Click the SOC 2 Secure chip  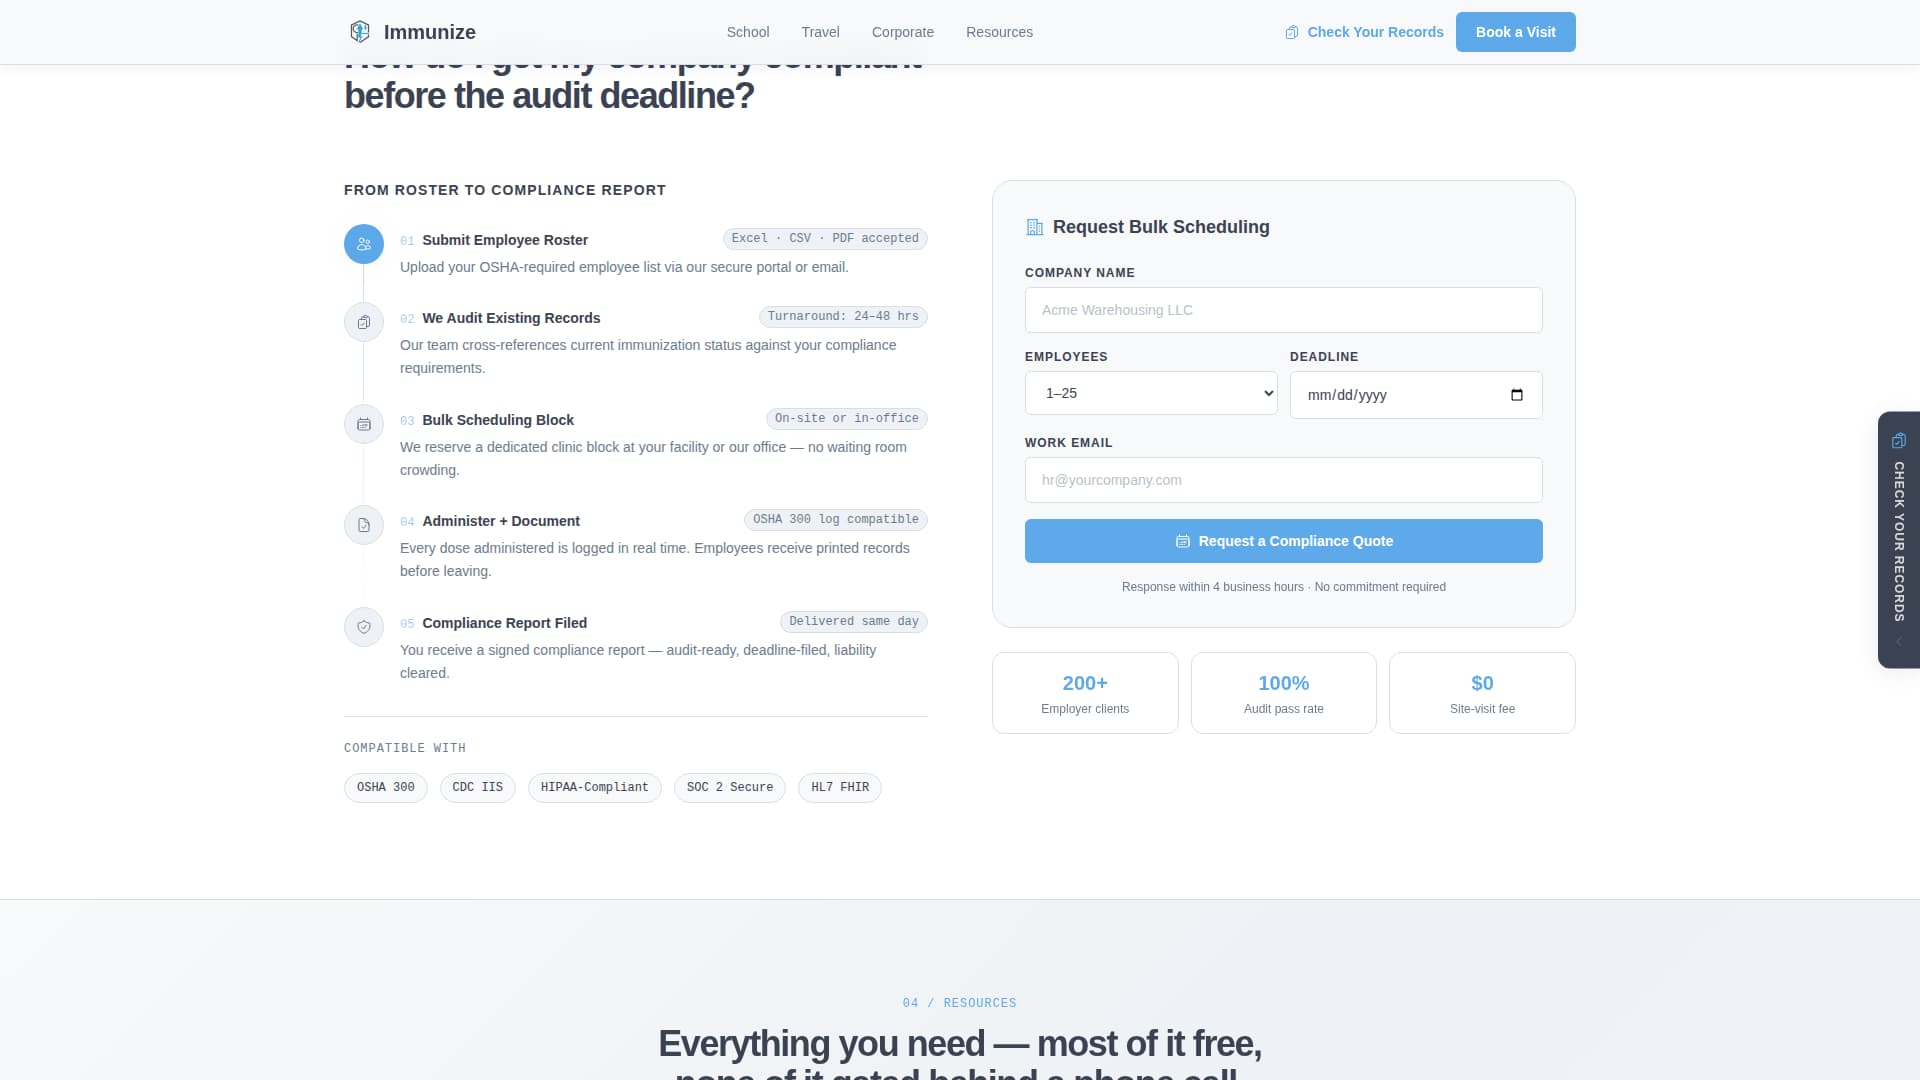click(x=729, y=787)
